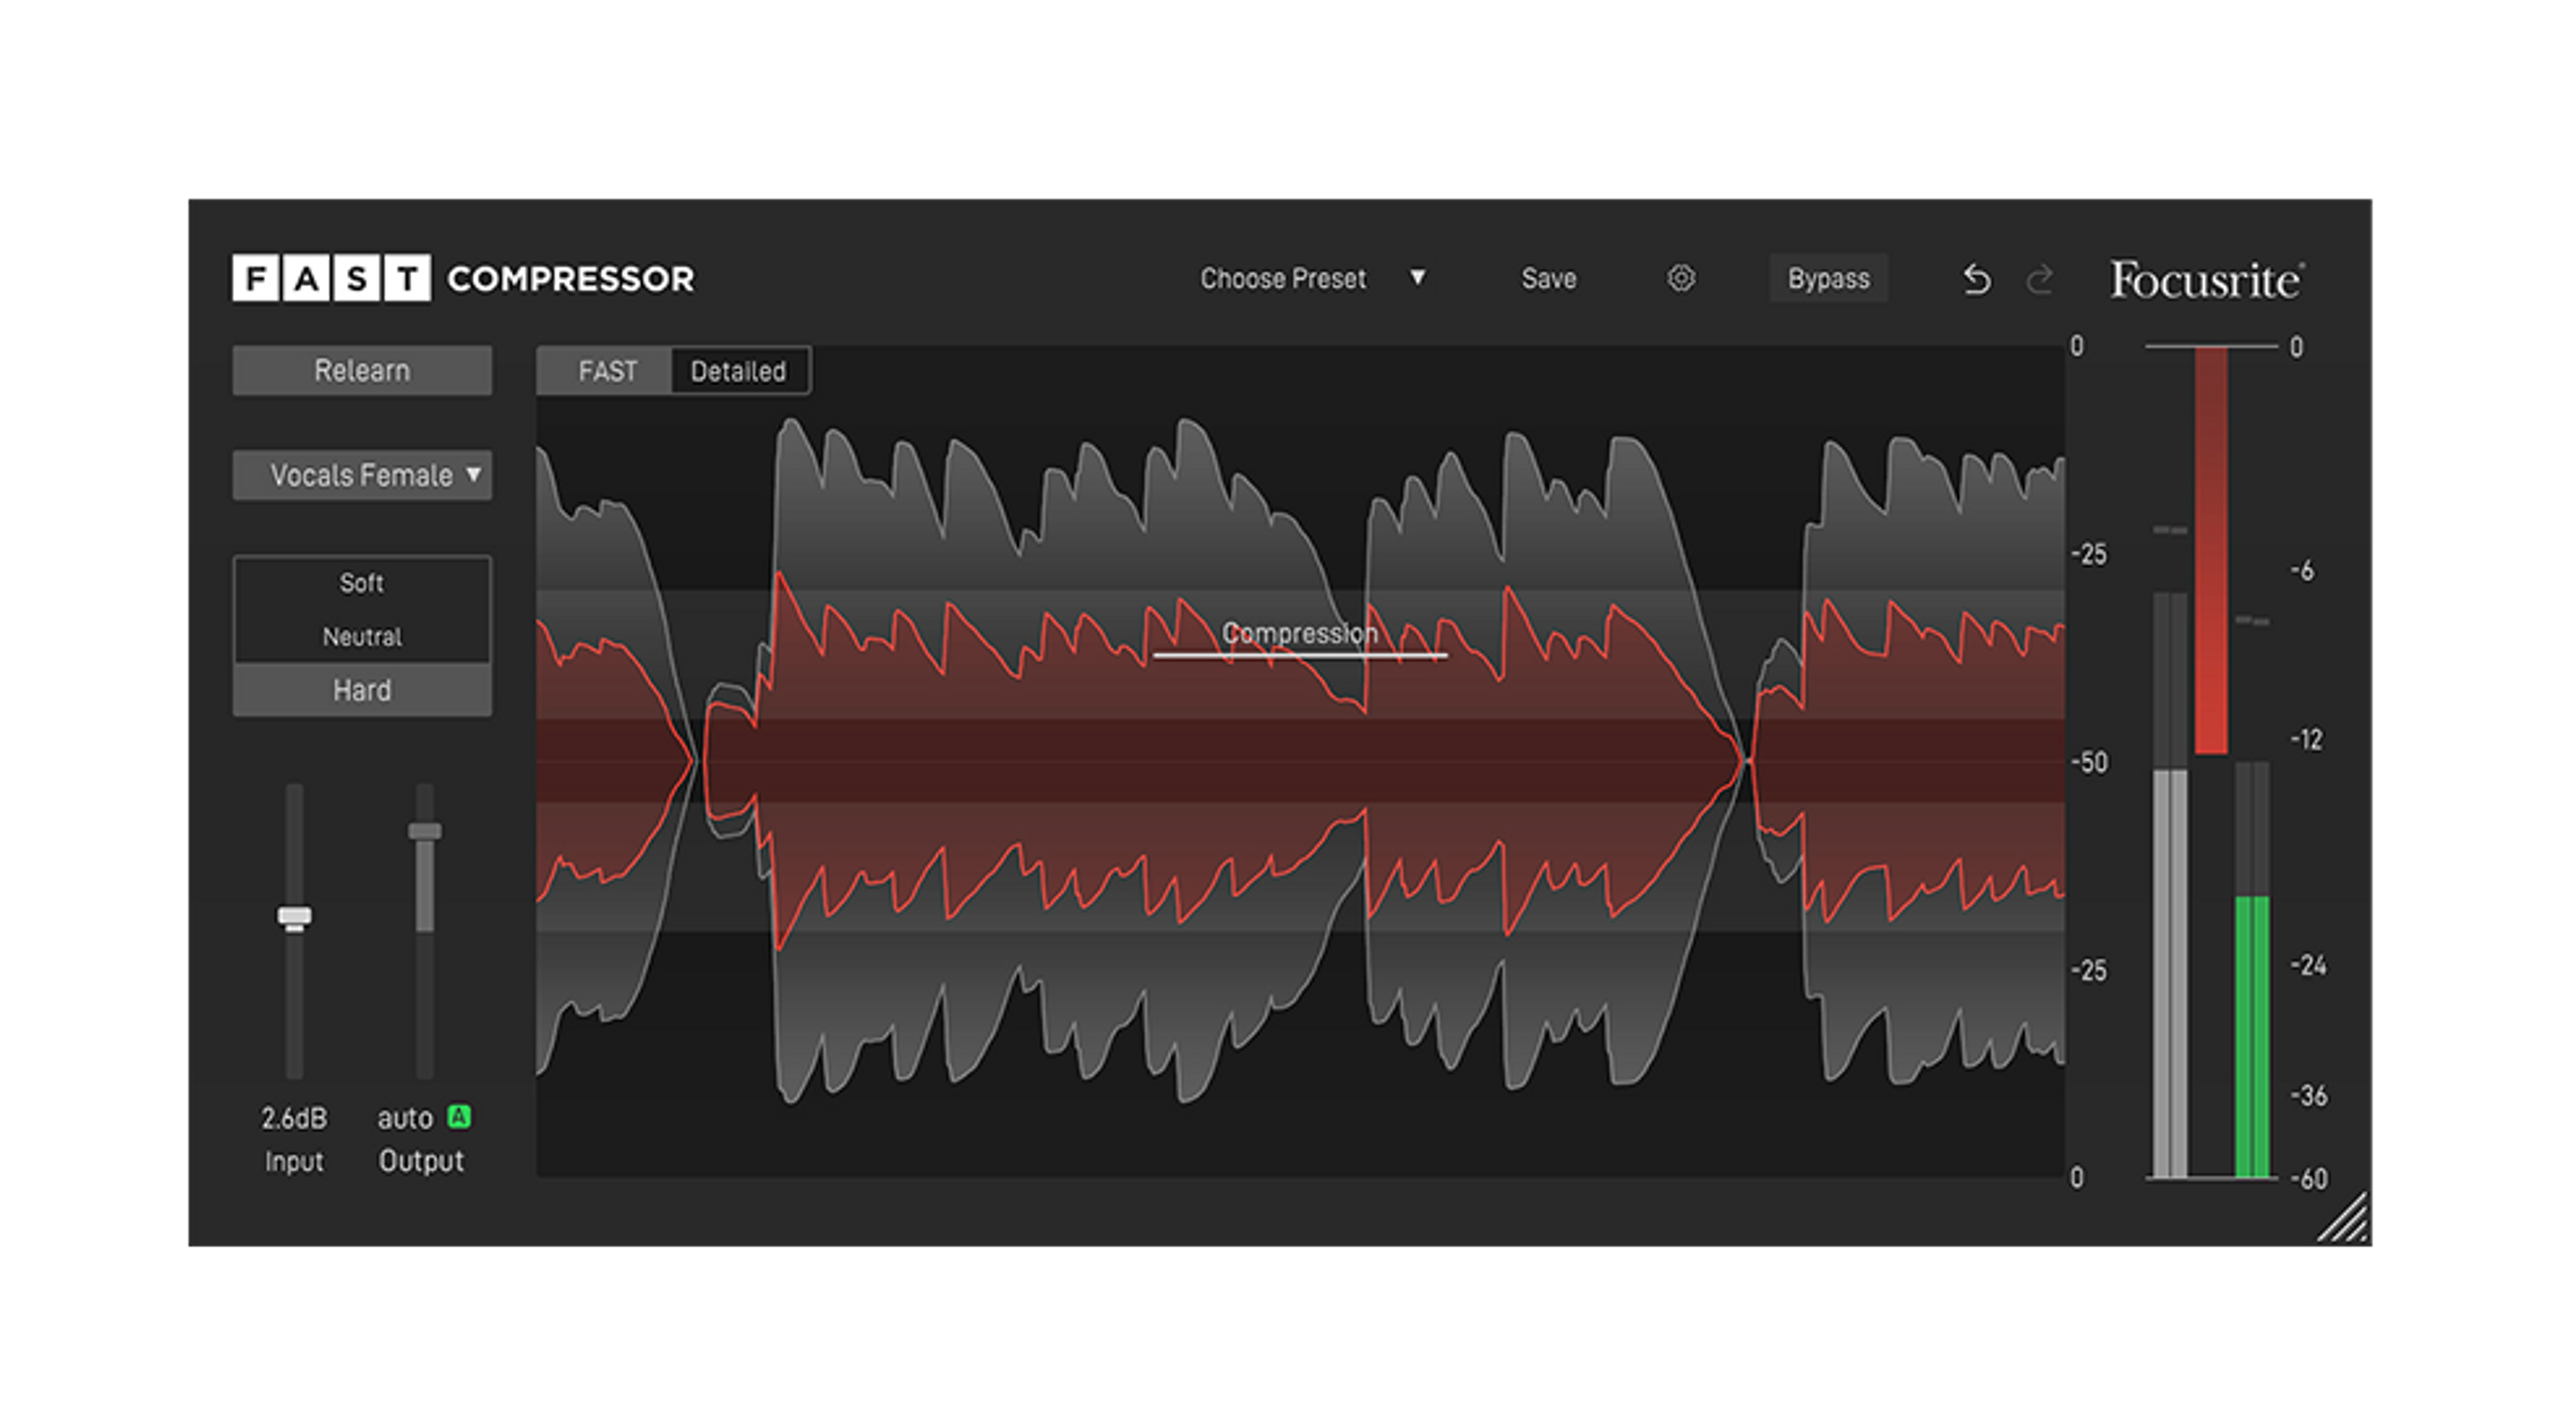
Task: Click the Focusrite logo
Action: (x=2206, y=280)
